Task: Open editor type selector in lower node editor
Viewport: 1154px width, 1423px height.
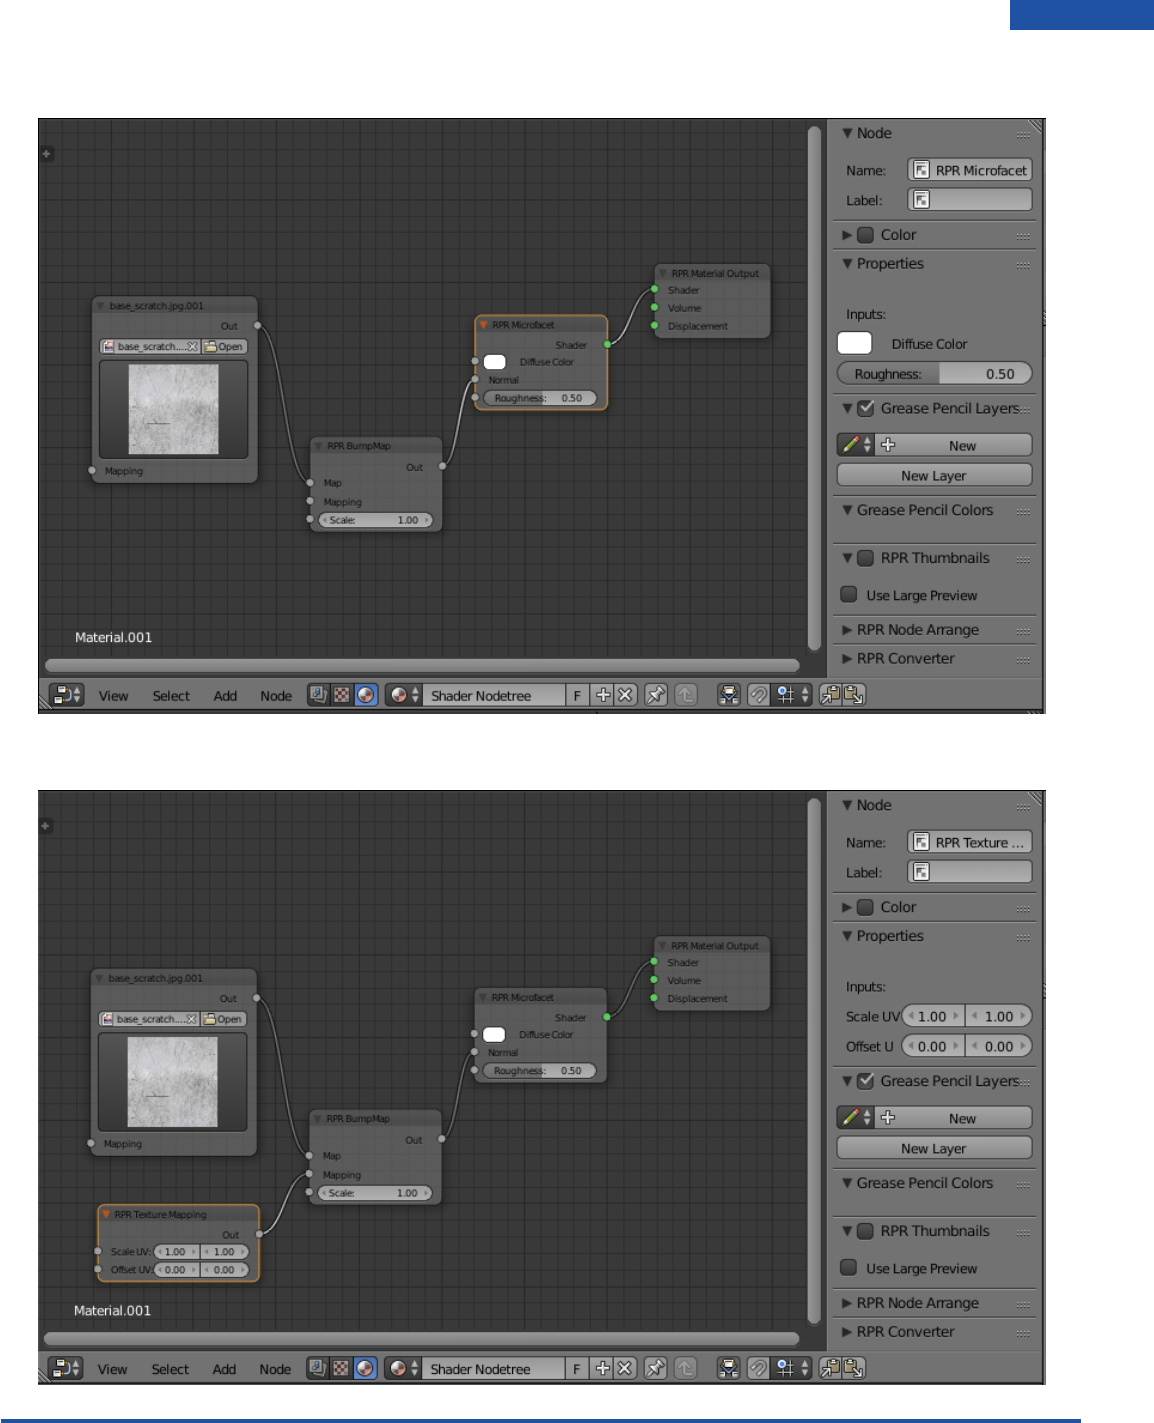Action: click(66, 1368)
